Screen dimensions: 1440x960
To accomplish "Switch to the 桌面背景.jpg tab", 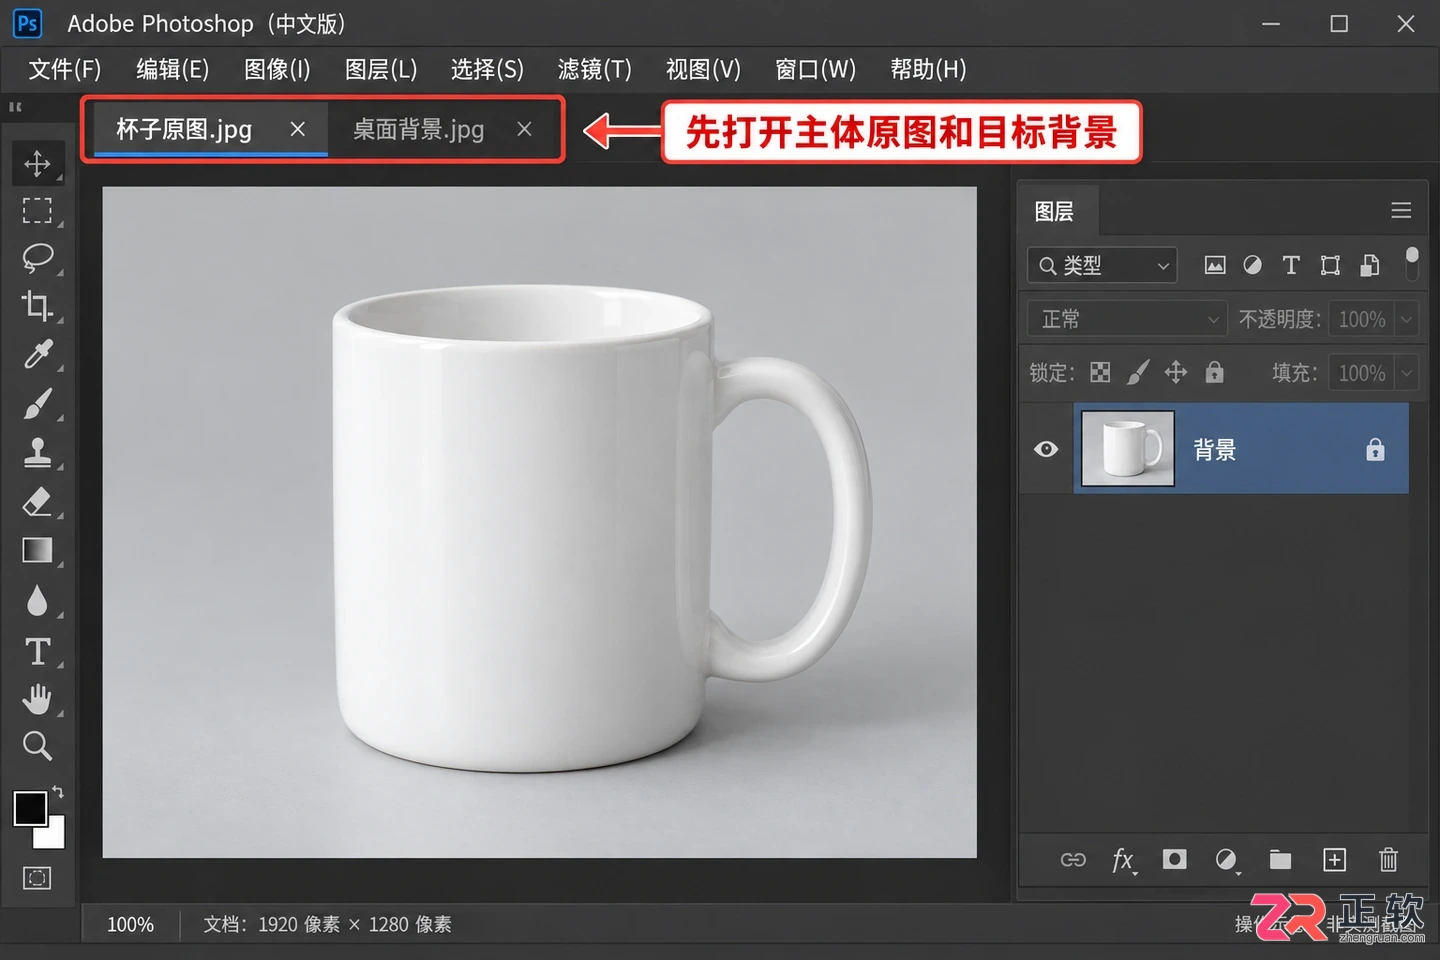I will pyautogui.click(x=418, y=129).
